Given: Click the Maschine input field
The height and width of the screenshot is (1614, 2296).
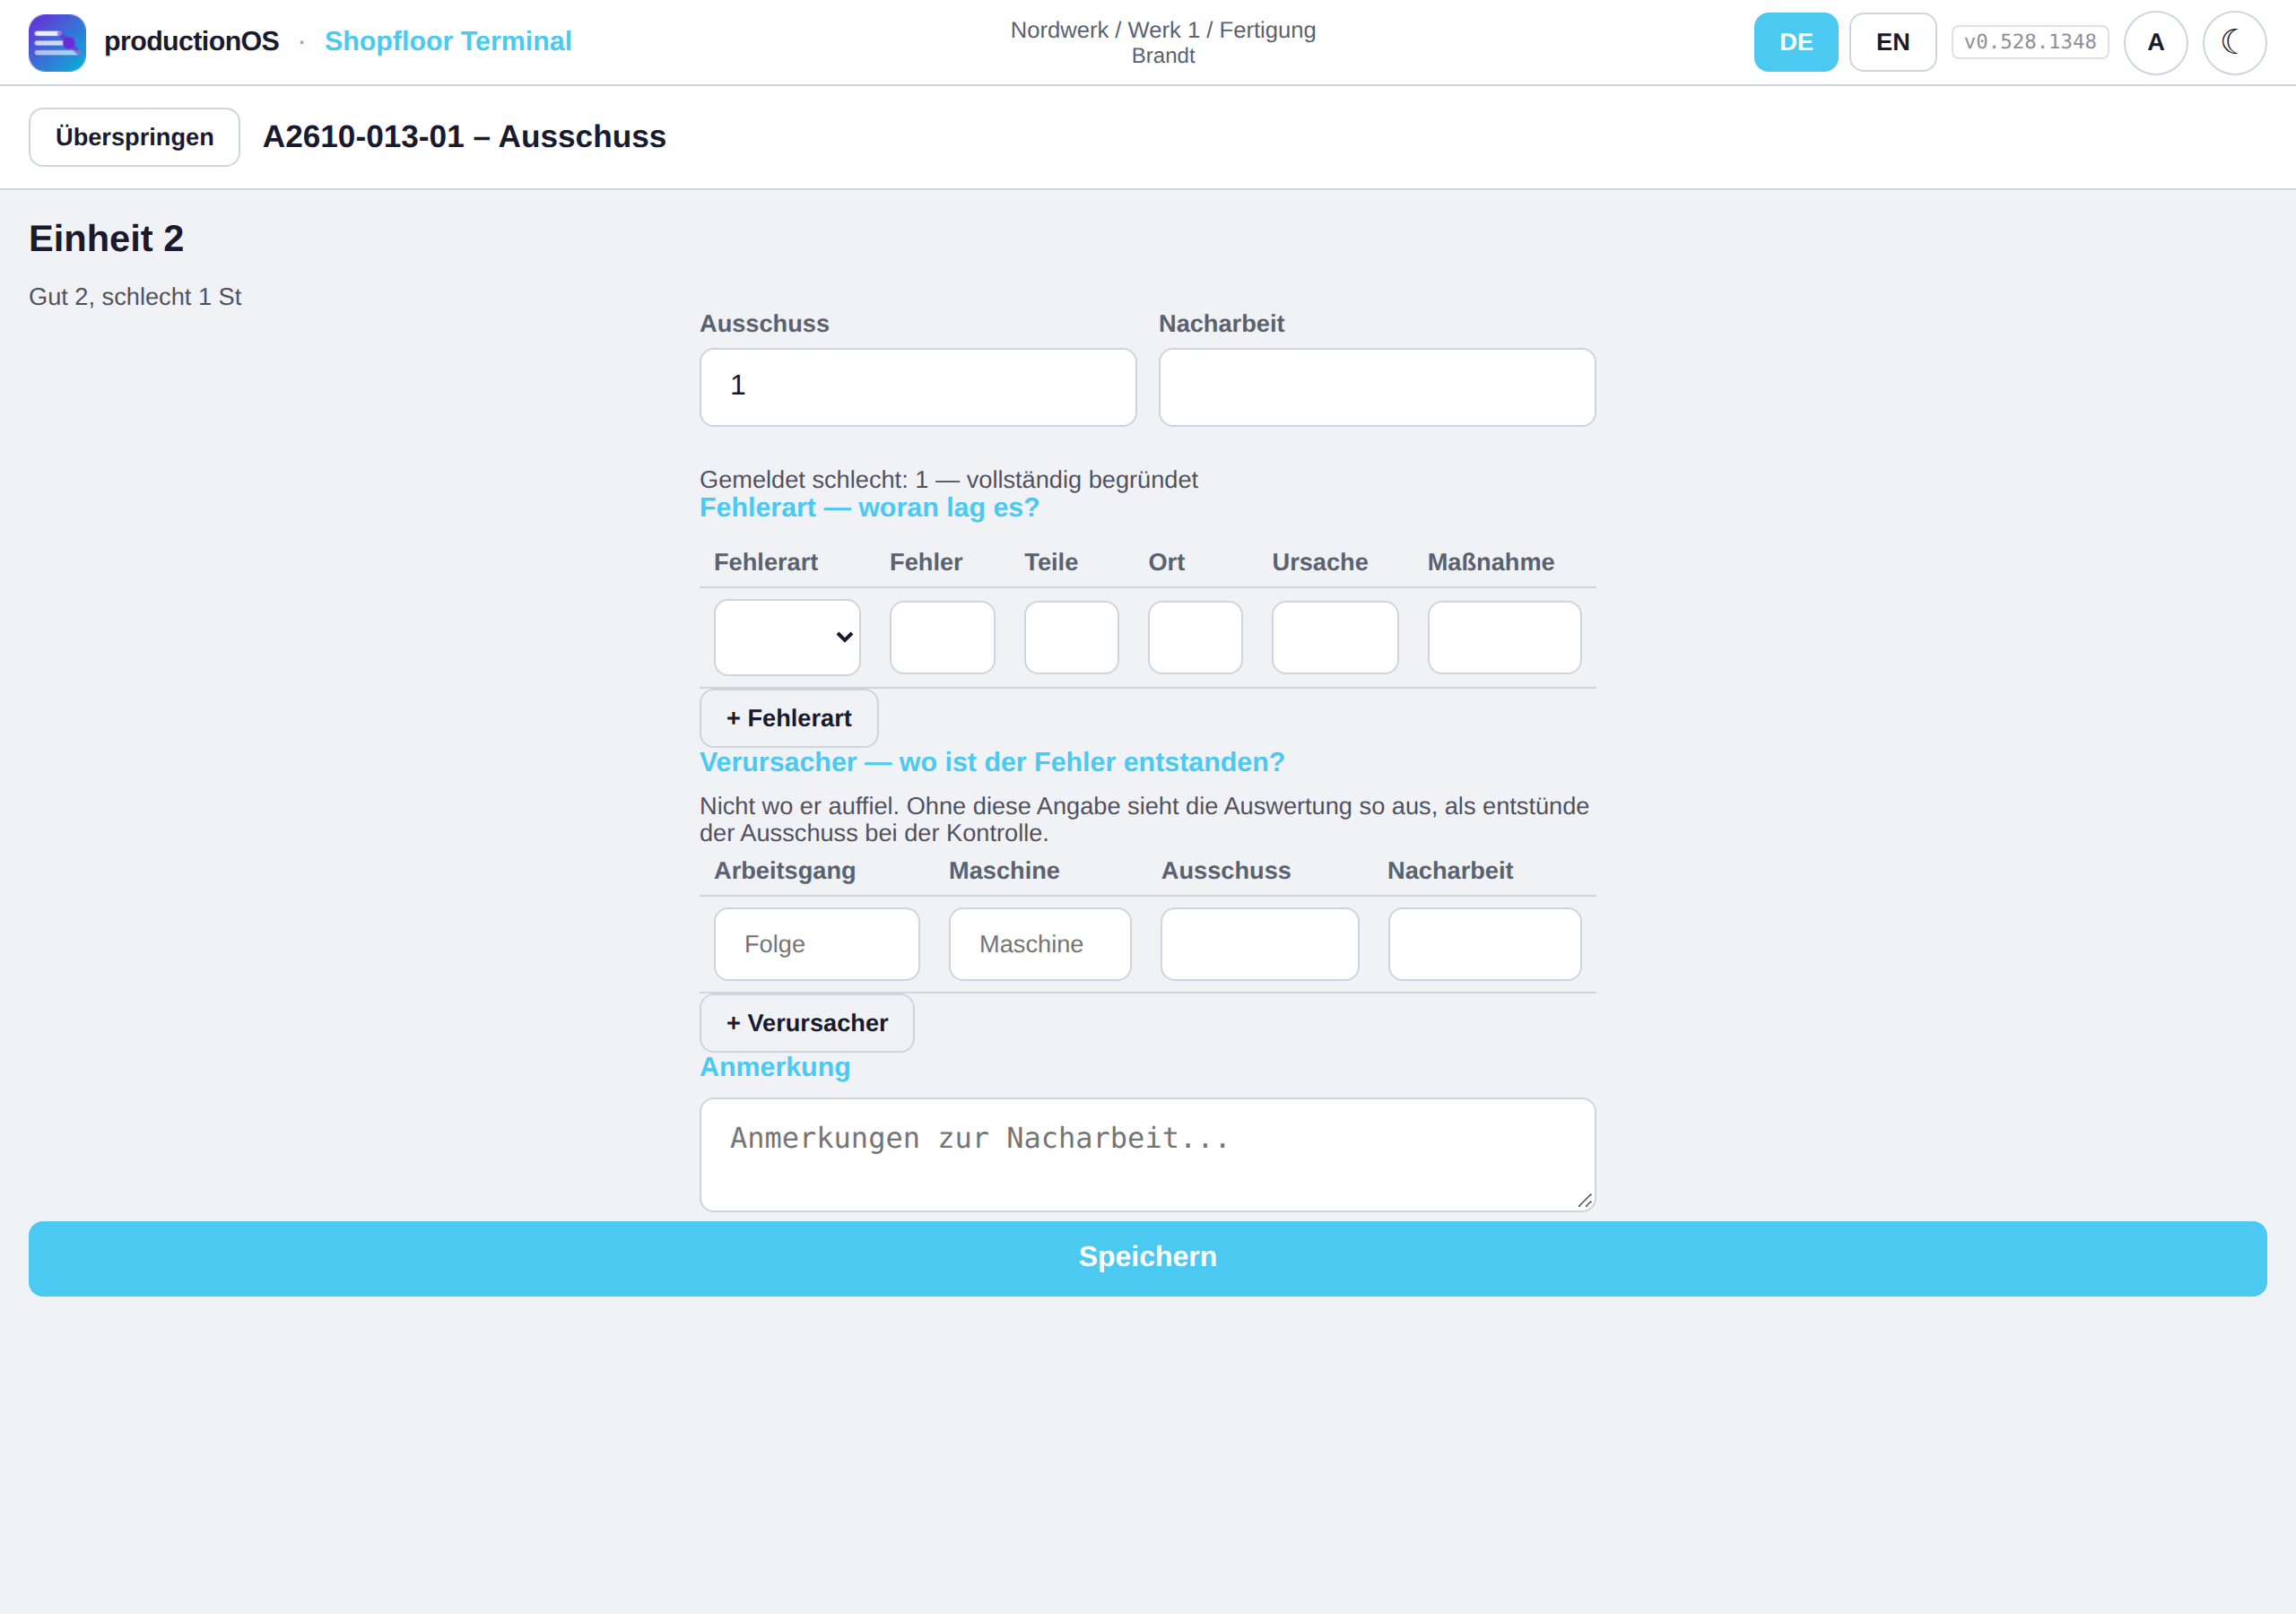Looking at the screenshot, I should point(1039,944).
